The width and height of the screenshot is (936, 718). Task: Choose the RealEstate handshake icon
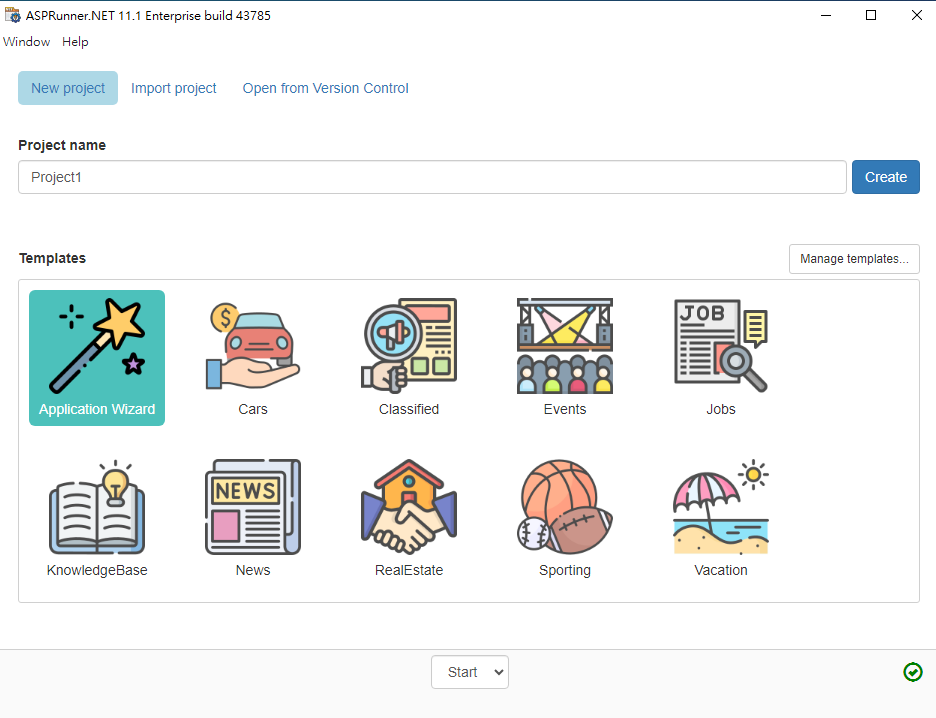click(409, 508)
